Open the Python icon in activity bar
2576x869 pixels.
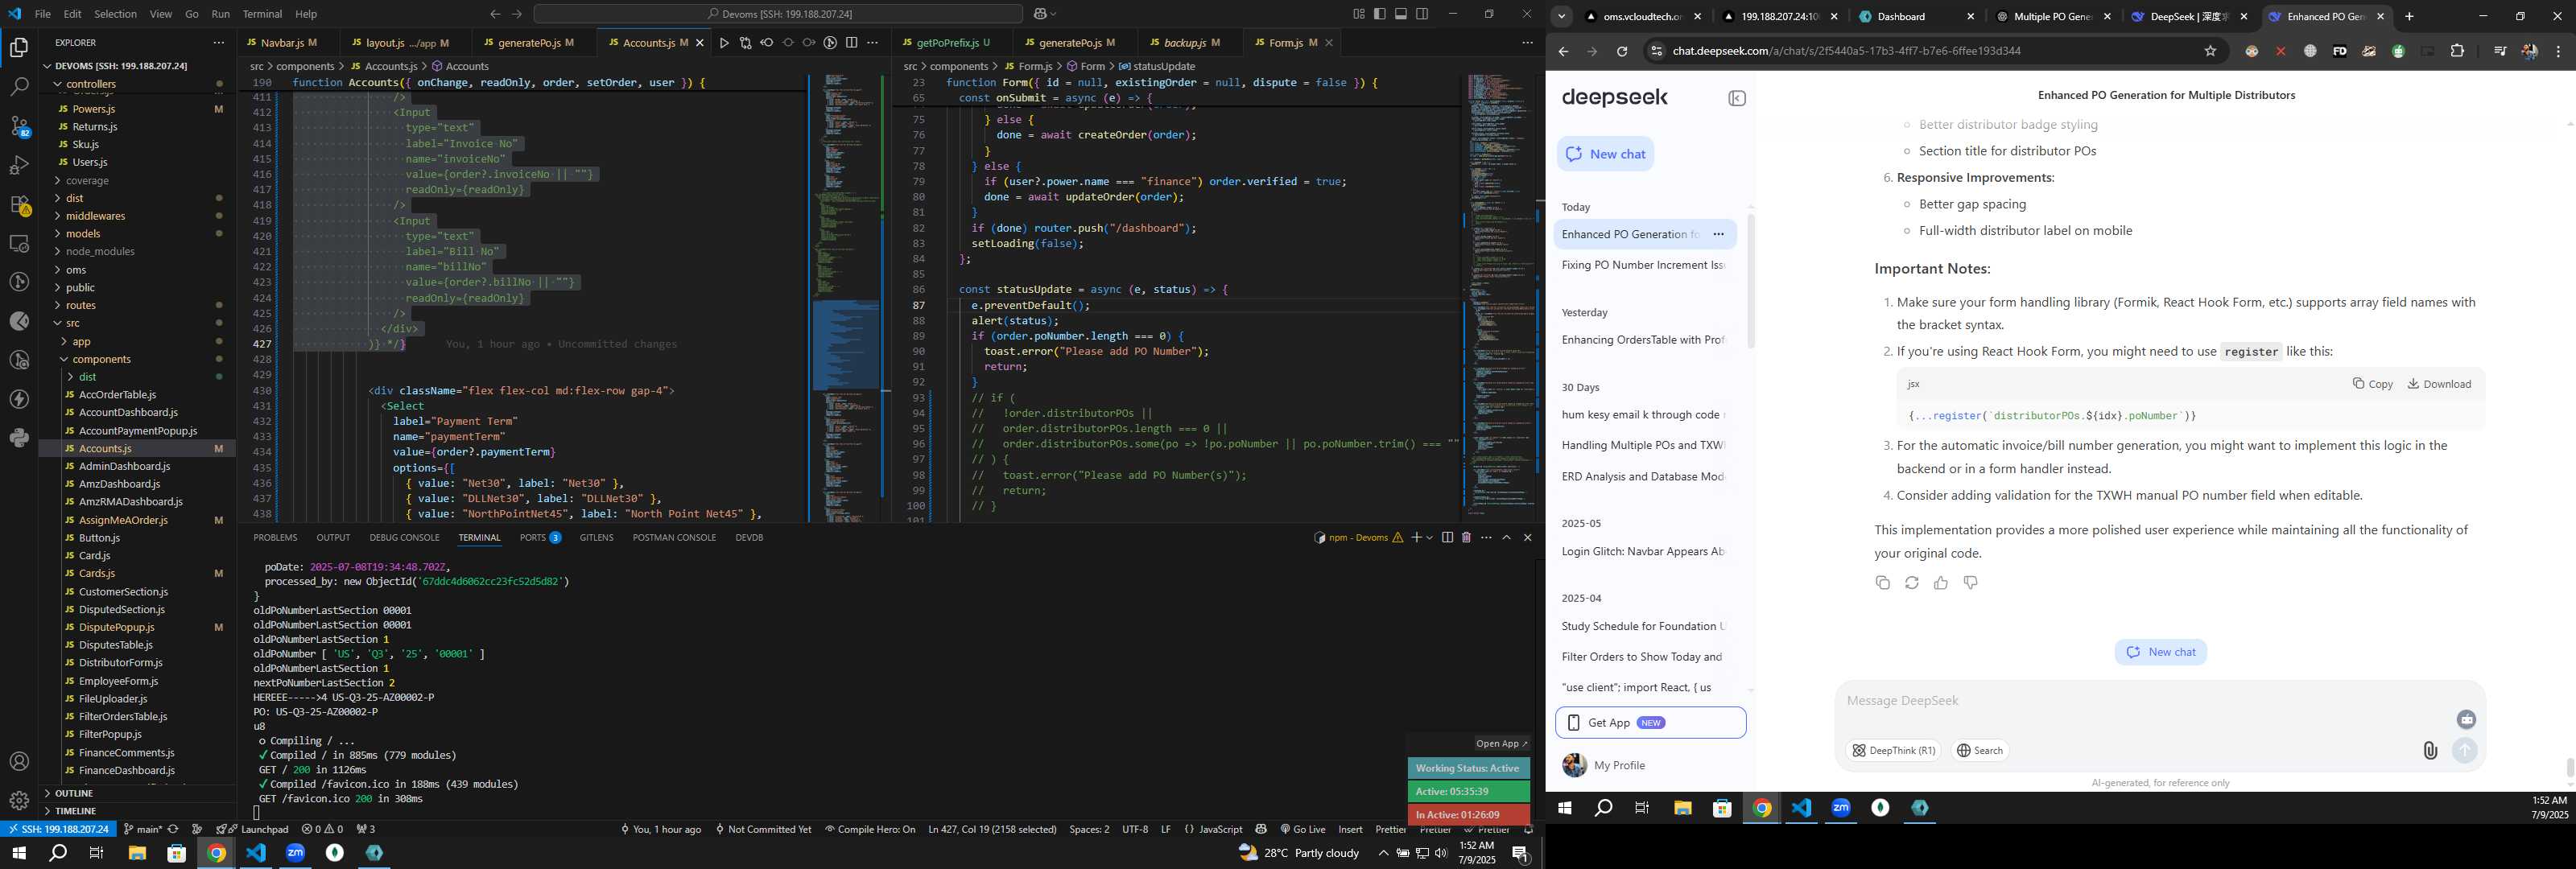point(19,438)
